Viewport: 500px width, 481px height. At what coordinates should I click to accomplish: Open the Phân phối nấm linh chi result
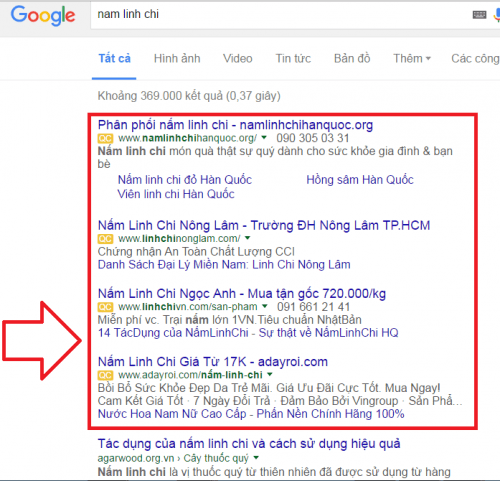235,125
